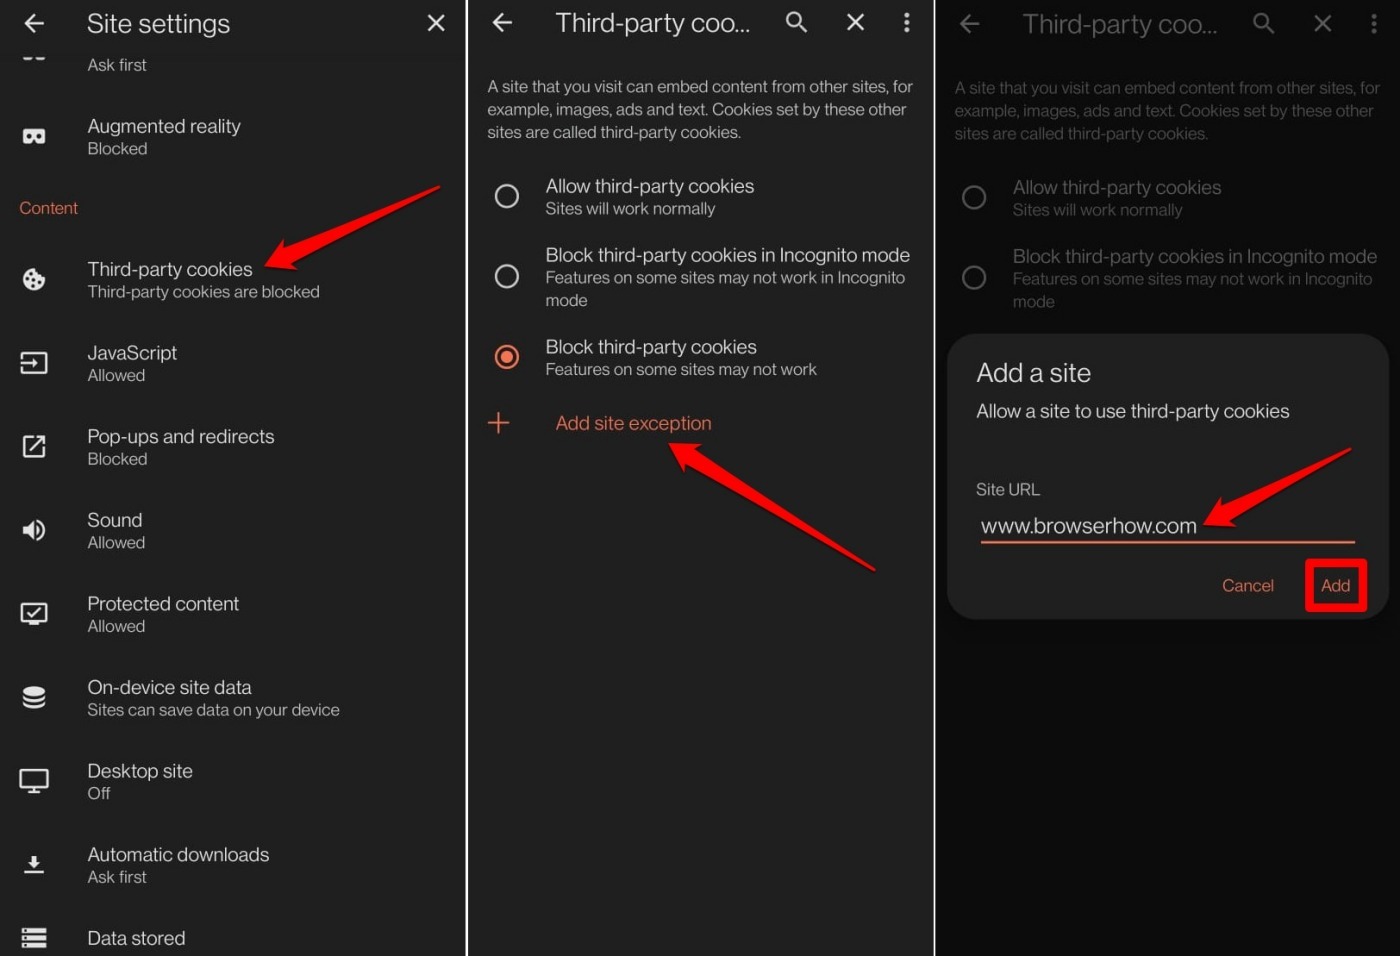Open Data stored entry
The width and height of the screenshot is (1400, 956).
[x=233, y=938]
